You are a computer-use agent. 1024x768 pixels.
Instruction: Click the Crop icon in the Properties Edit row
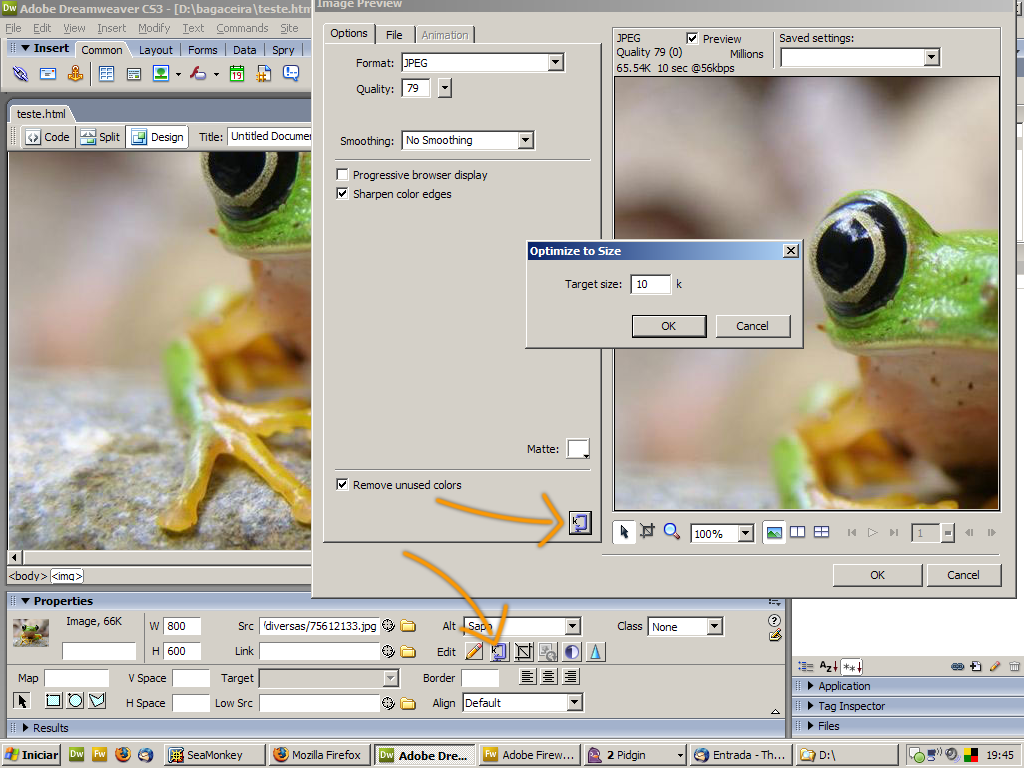[524, 651]
